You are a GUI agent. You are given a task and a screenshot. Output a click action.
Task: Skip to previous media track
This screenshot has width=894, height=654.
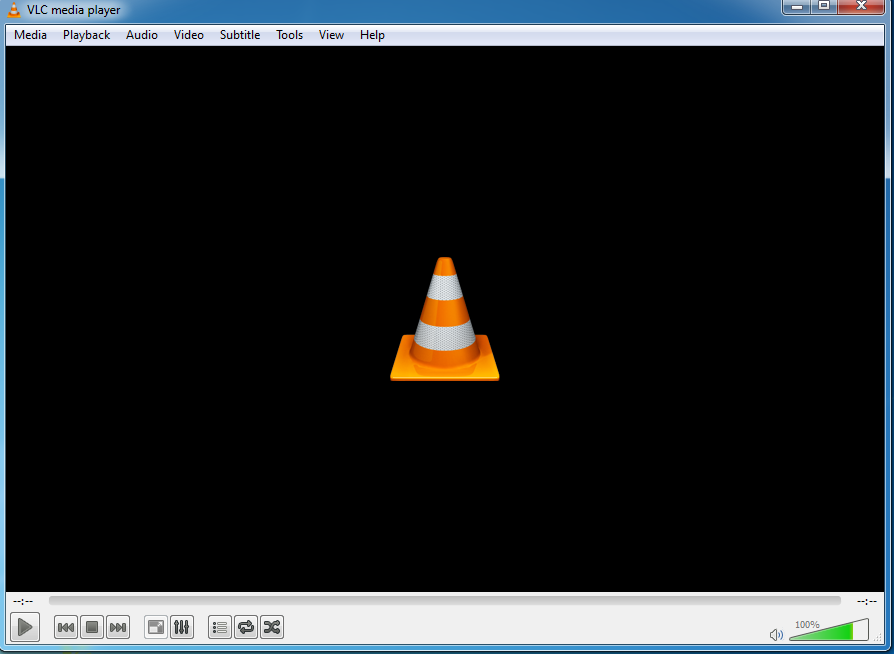[x=66, y=627]
